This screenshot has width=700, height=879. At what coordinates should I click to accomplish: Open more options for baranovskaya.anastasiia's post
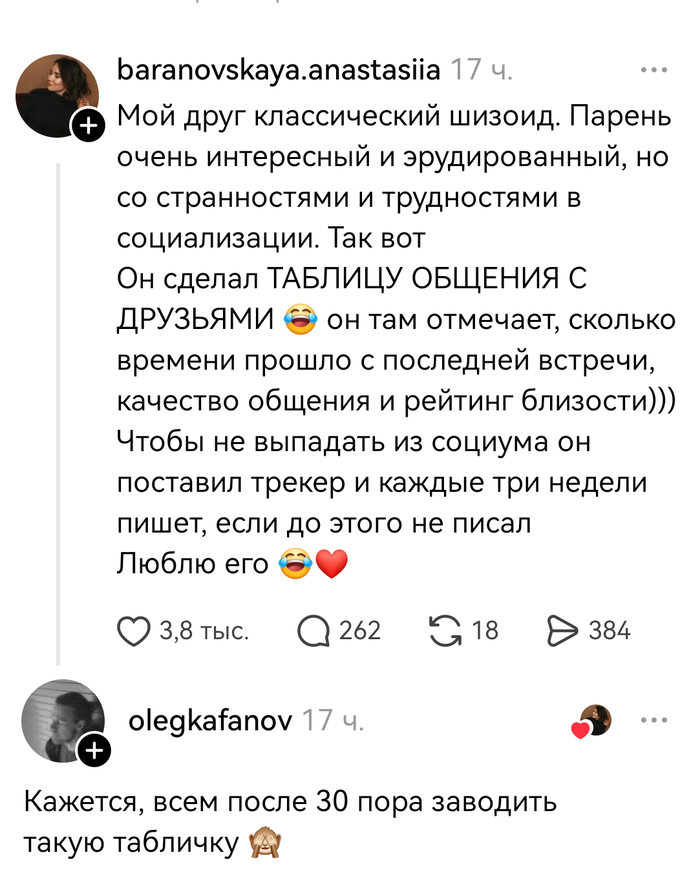tap(653, 71)
